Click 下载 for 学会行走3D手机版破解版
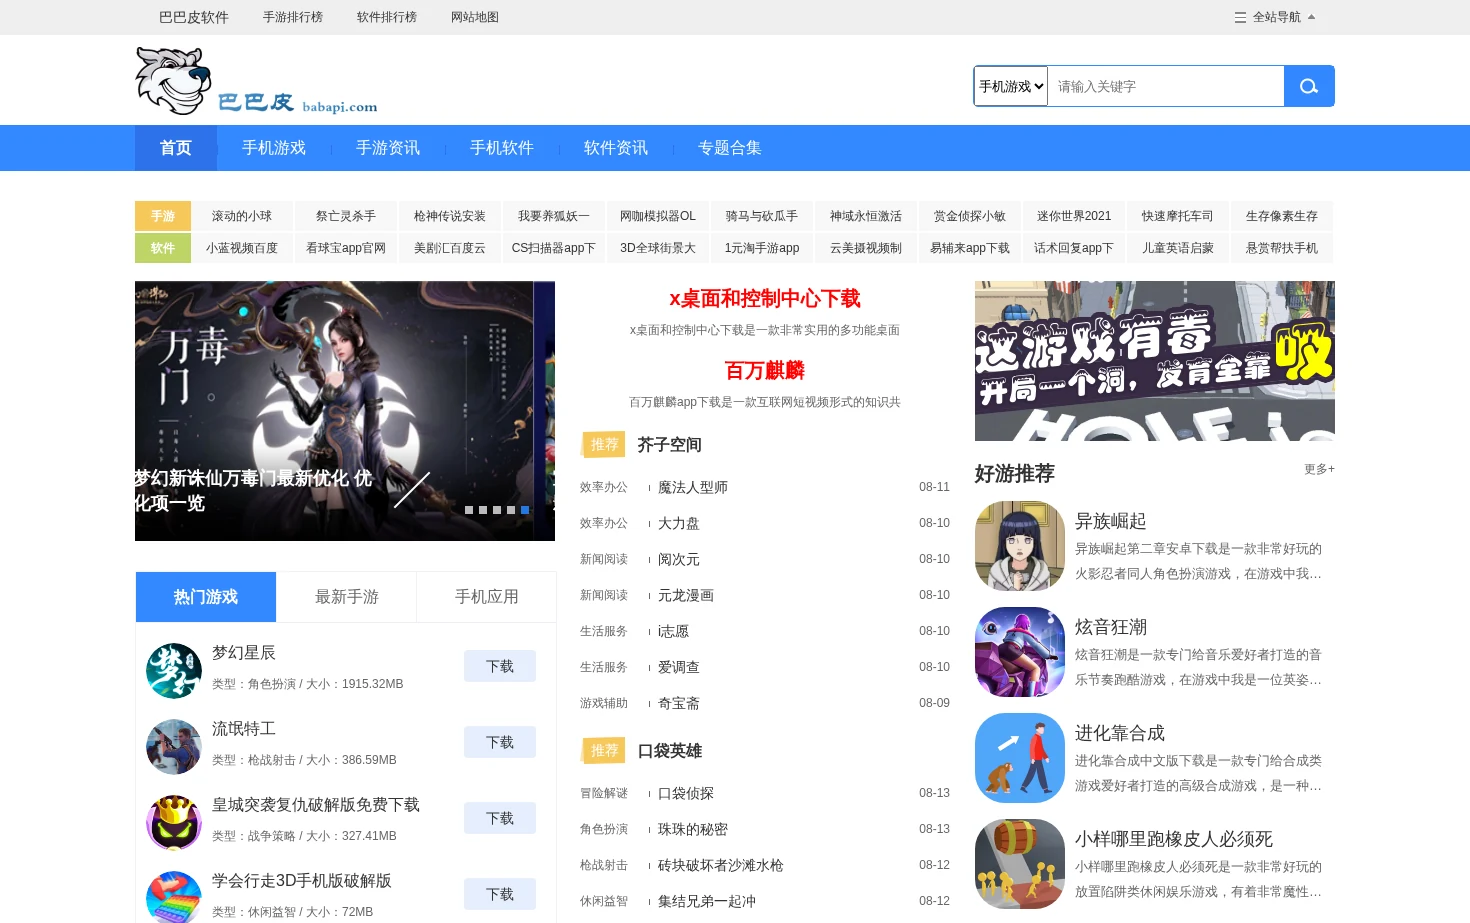Image resolution: width=1470 pixels, height=923 pixels. click(500, 894)
